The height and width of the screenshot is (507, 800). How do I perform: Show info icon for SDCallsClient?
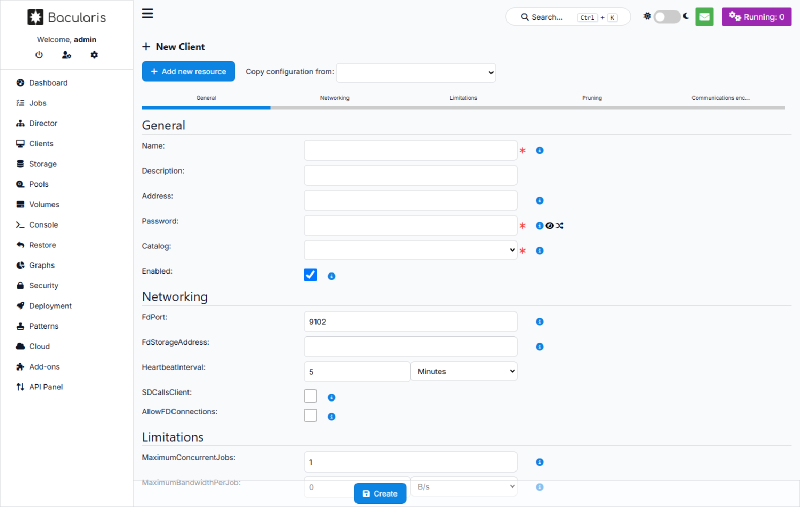click(x=331, y=397)
